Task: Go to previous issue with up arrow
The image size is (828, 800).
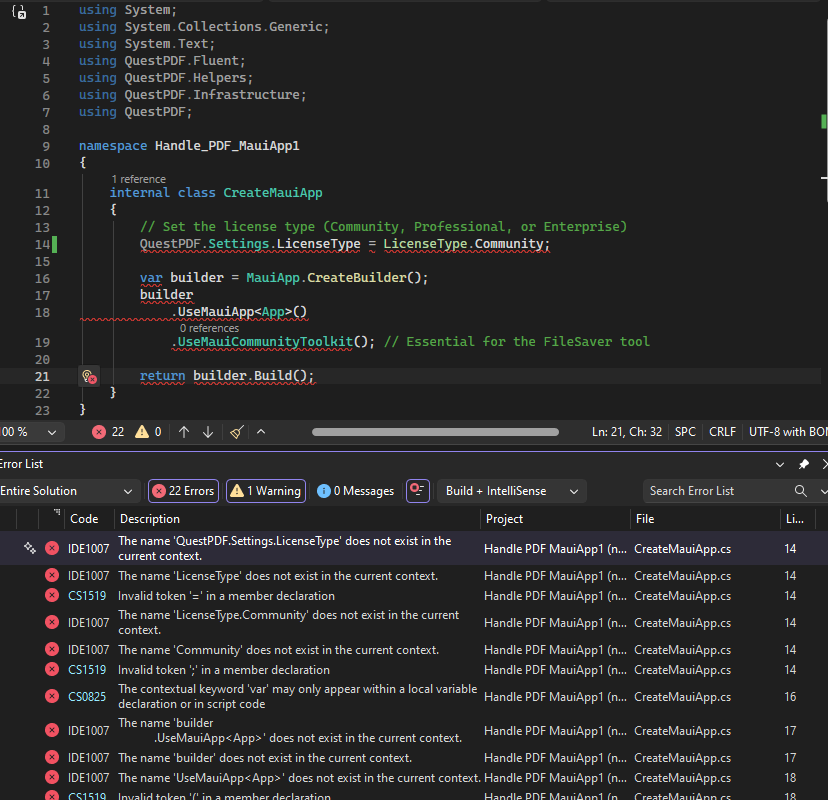Action: coord(184,432)
